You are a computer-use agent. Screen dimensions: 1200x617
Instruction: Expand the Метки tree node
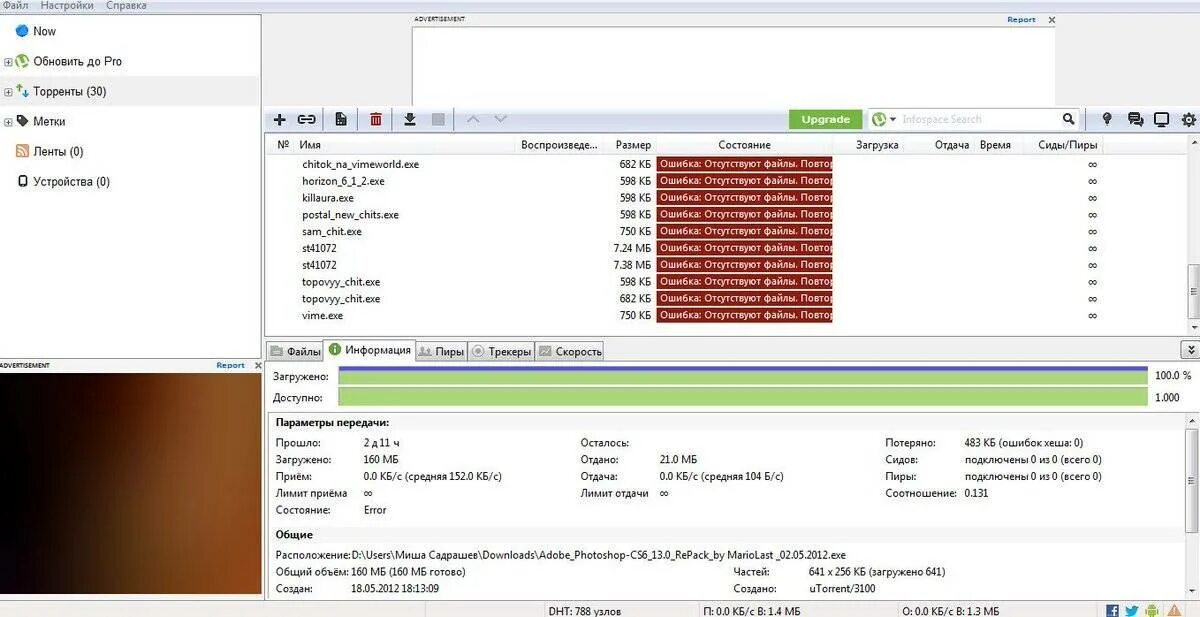[x=8, y=122]
